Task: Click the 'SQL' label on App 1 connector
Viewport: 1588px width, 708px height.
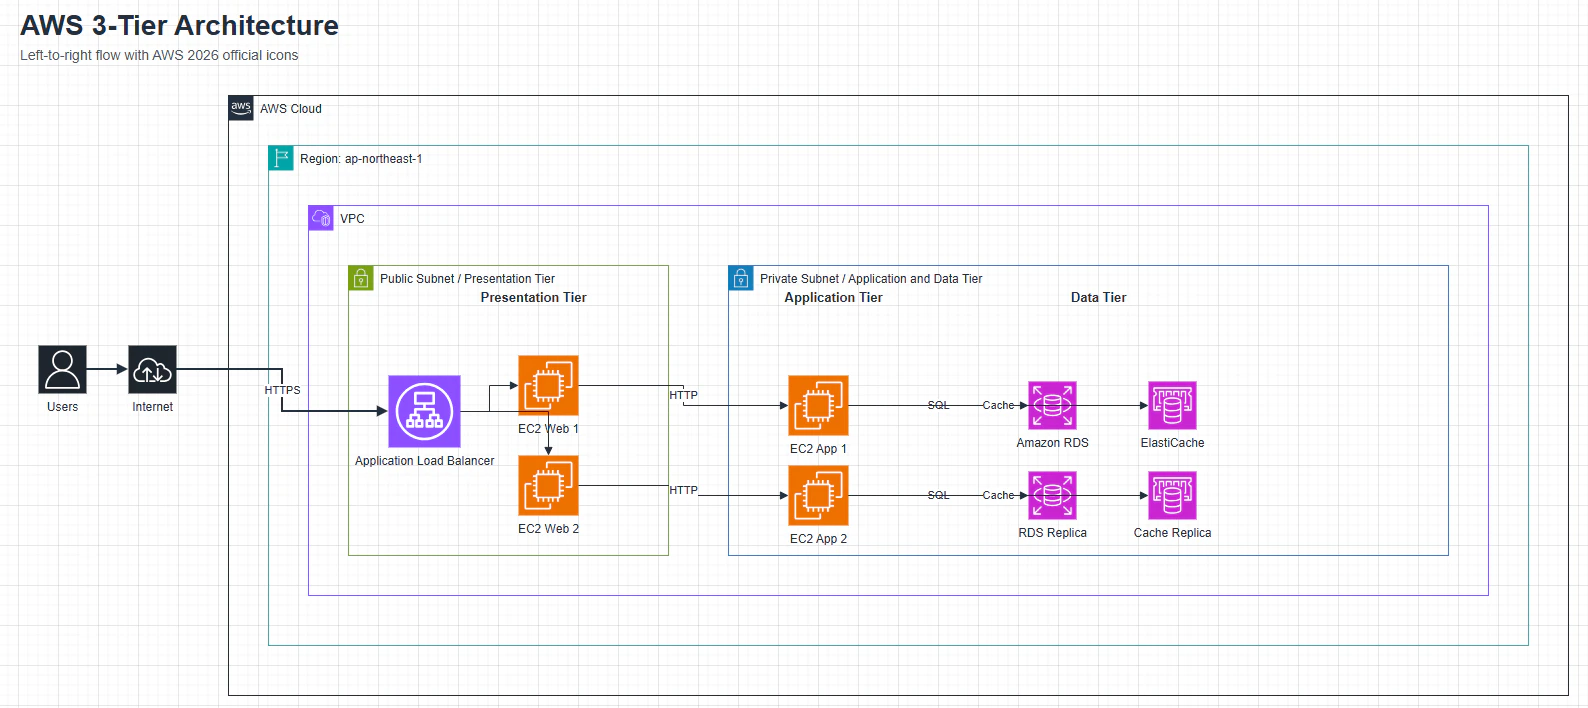Action: pos(938,406)
